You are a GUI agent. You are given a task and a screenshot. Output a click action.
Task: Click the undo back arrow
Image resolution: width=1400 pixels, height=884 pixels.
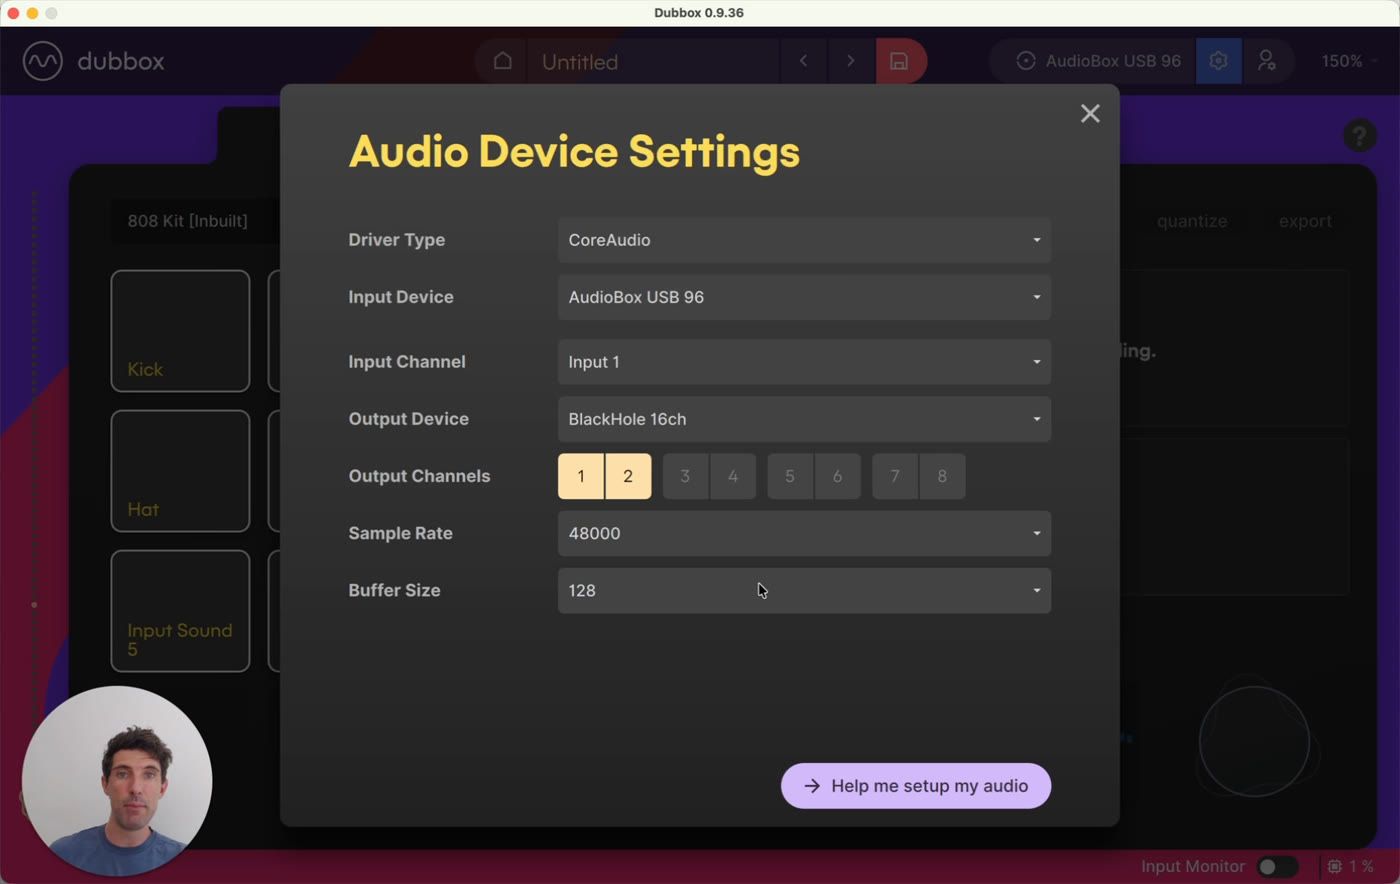803,61
